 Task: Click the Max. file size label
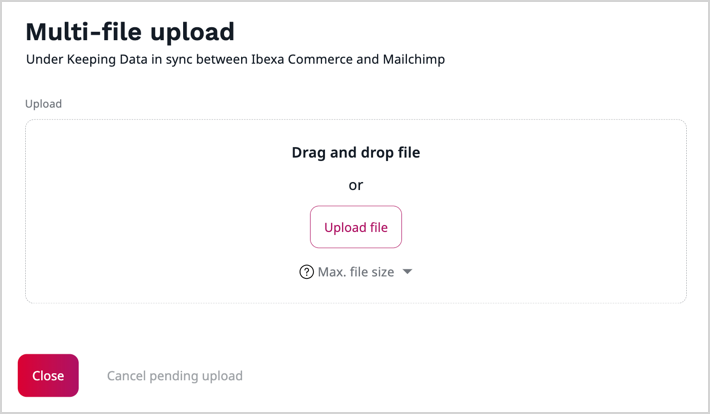(x=356, y=272)
